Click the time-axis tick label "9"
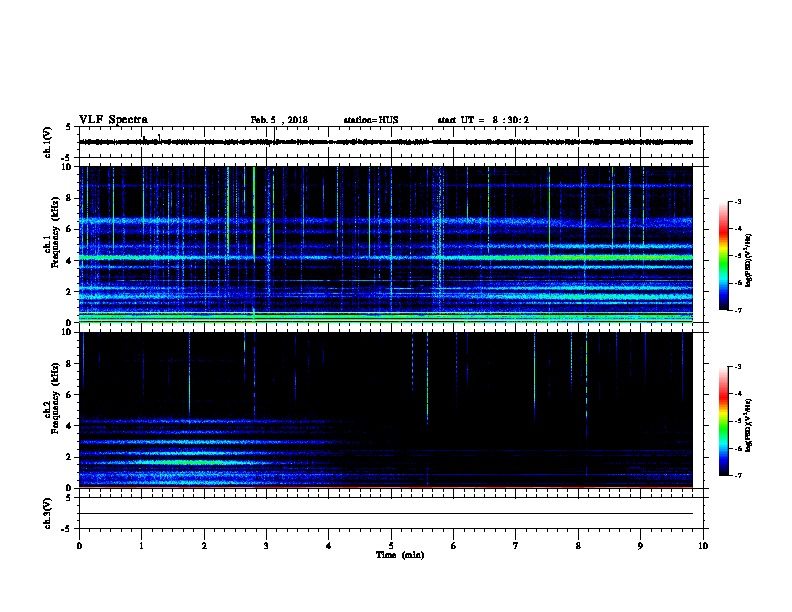This screenshot has height=612, width=792. 640,545
